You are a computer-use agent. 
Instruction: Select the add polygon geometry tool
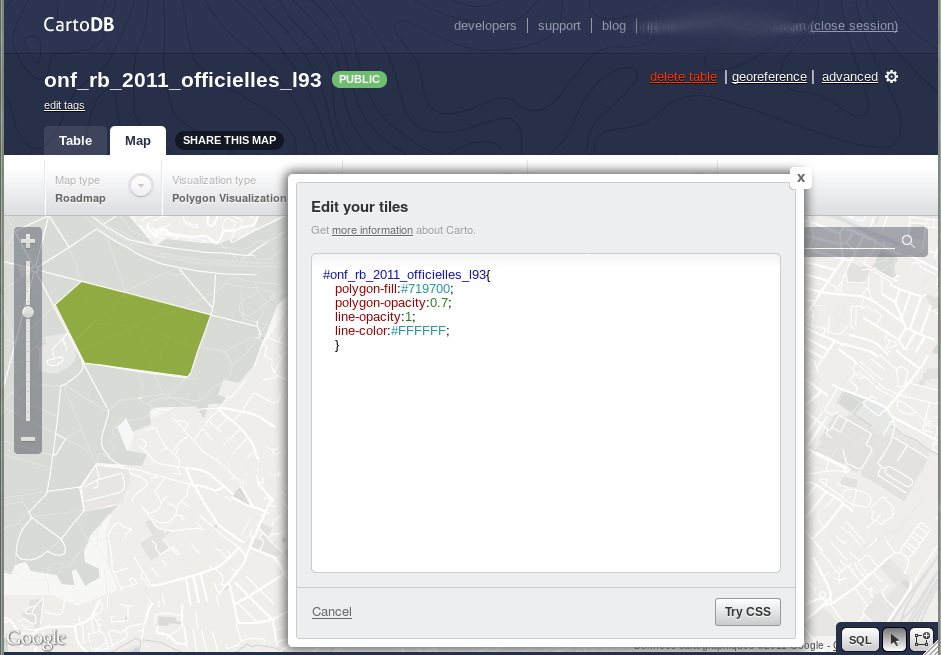tap(921, 640)
